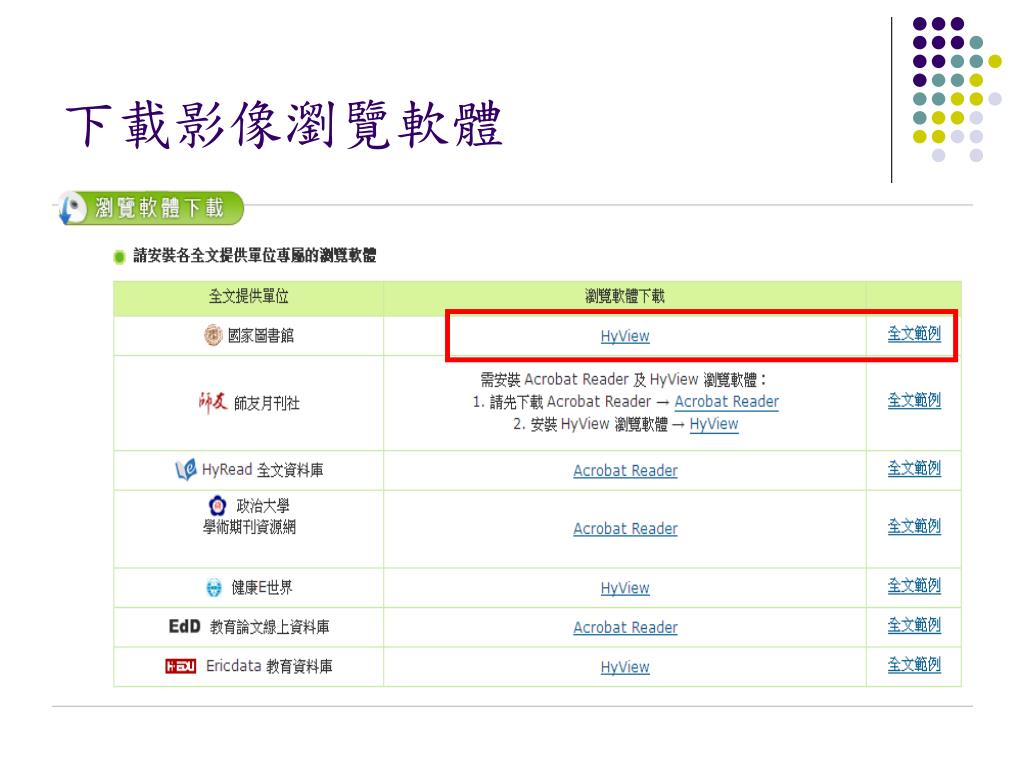
Task: Click the 需安裝 Acrobat Reader 及 HyView instruction line
Action: tap(624, 379)
